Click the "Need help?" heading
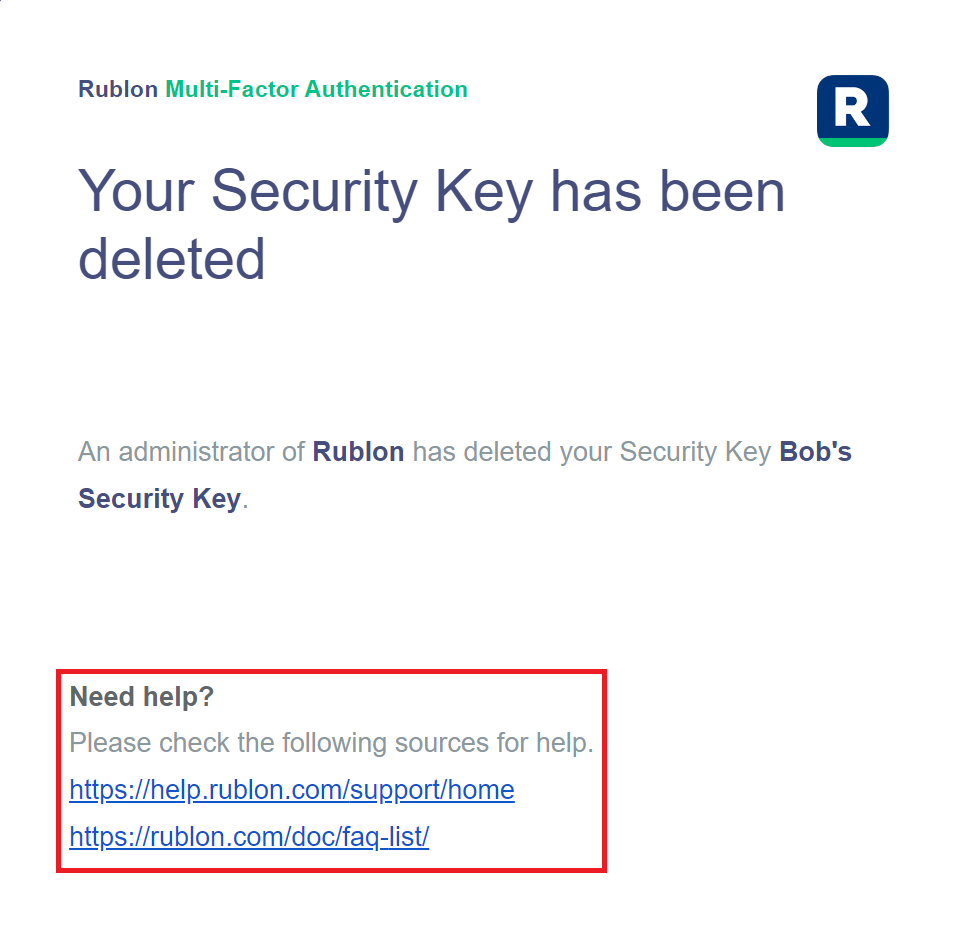Viewport: 967px width, 933px height. tap(142, 696)
